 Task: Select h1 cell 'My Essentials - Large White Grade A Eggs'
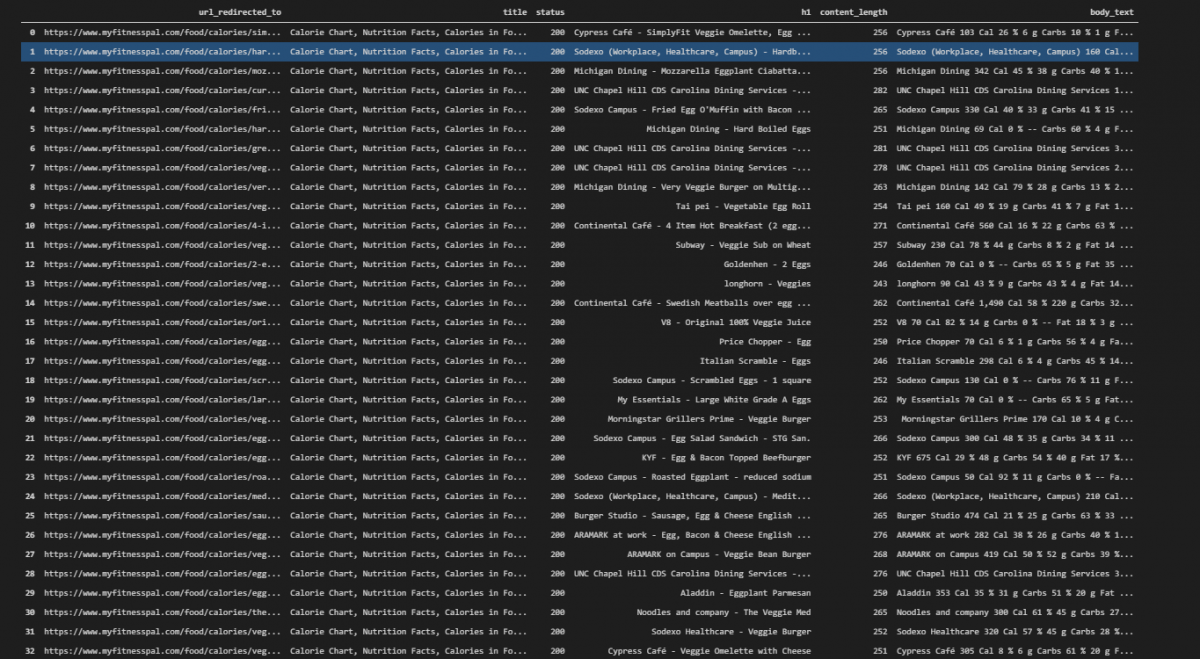click(714, 399)
